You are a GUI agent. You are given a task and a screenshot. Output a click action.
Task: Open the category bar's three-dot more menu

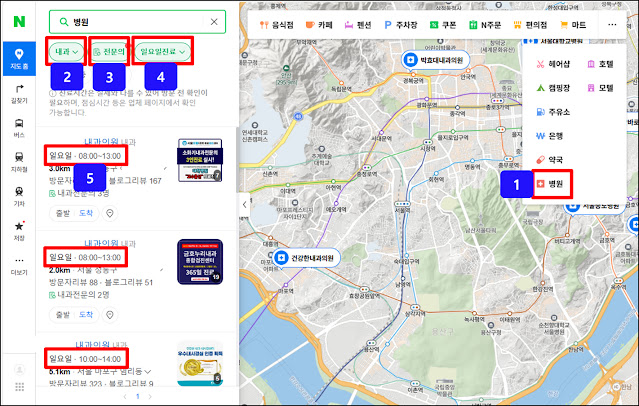(x=612, y=25)
